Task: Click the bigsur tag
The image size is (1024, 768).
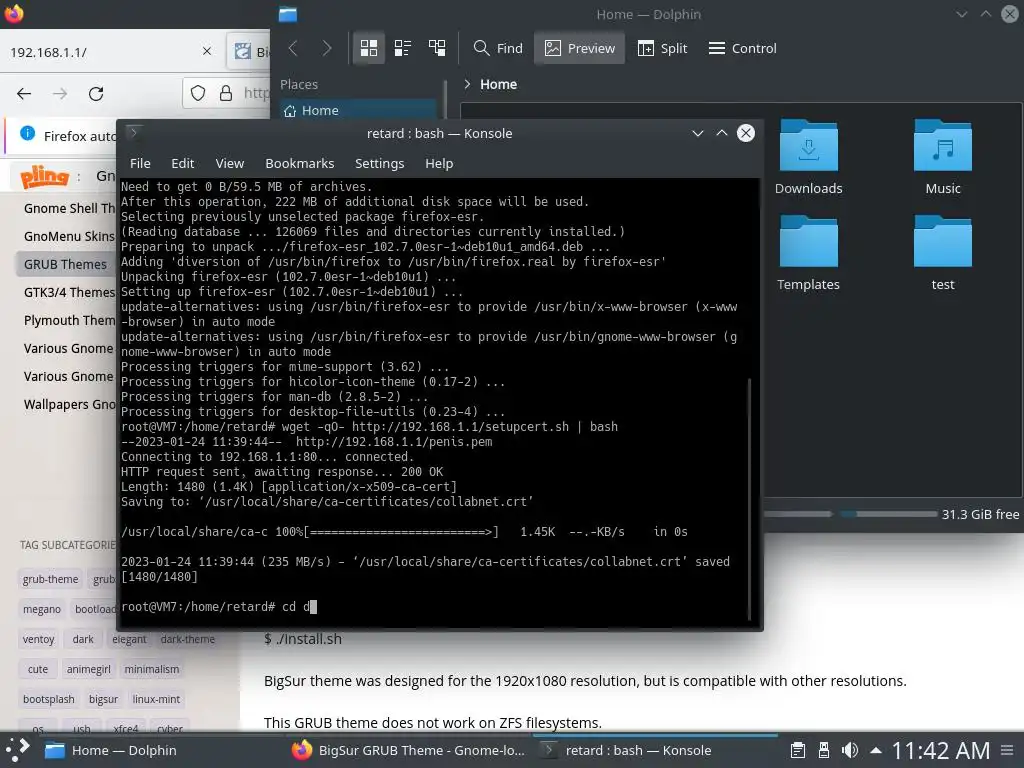Action: point(103,699)
